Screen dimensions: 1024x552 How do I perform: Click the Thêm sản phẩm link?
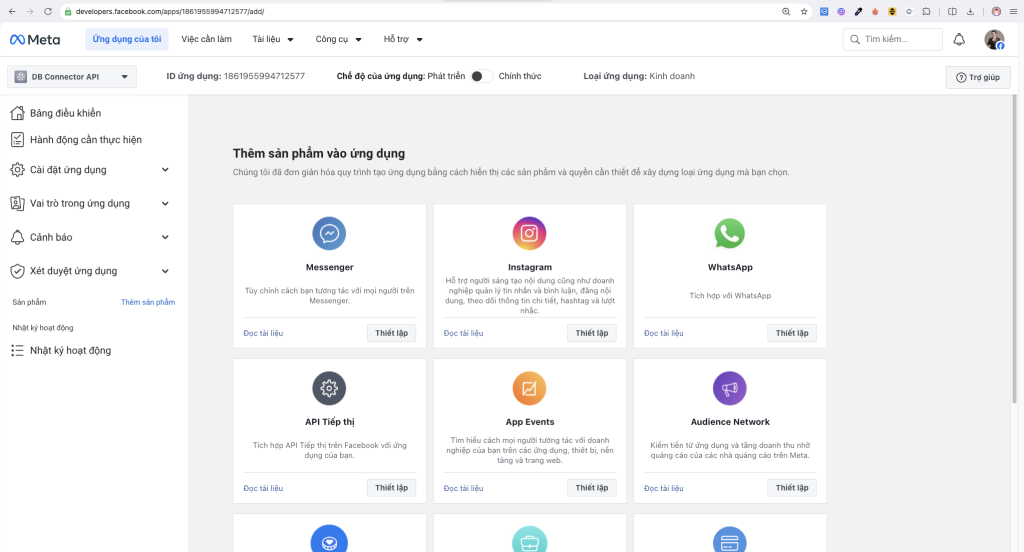click(x=148, y=302)
